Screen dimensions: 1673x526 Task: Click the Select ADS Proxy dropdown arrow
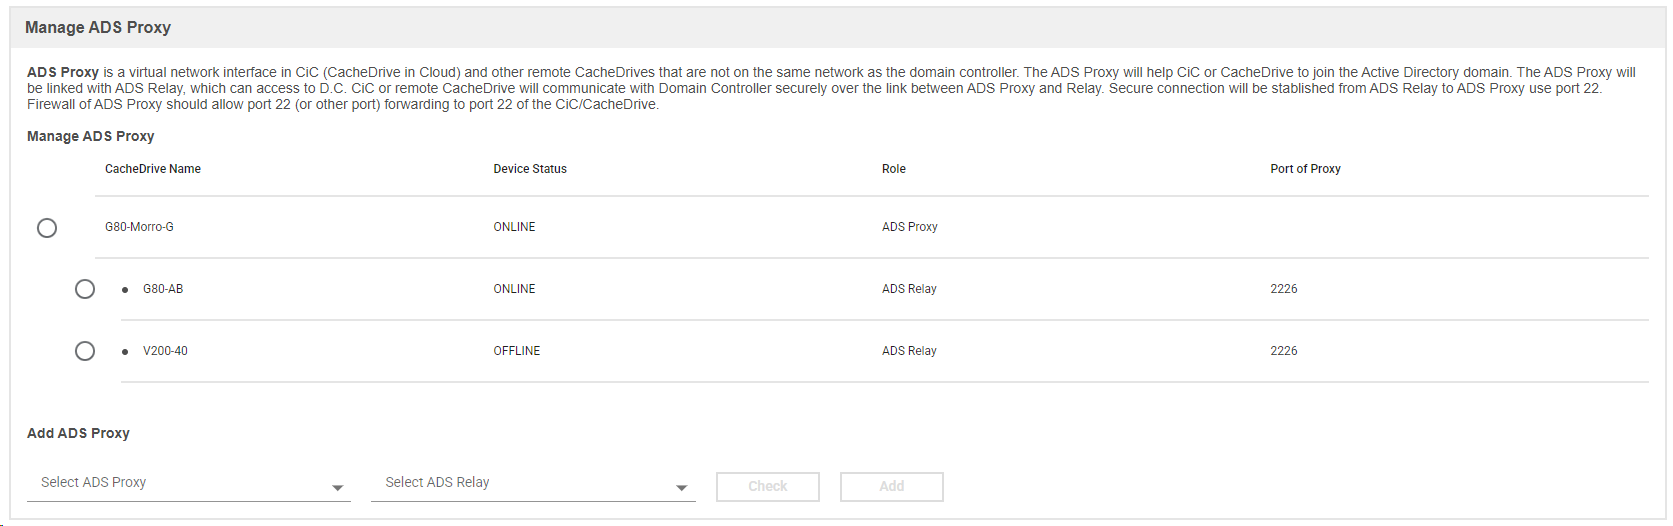pyautogui.click(x=338, y=488)
